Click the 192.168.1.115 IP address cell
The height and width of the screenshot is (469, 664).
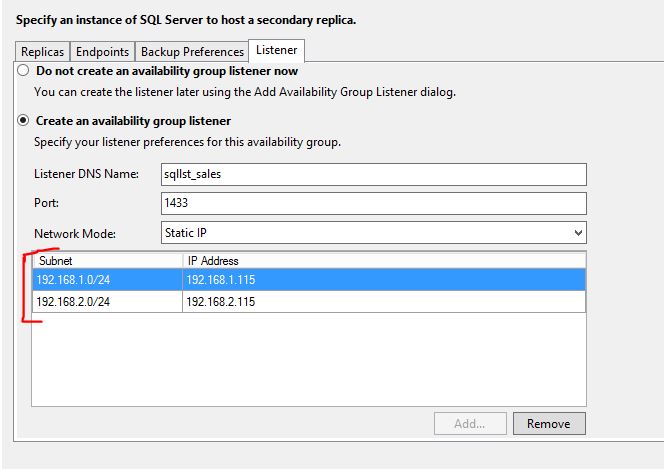coord(384,280)
